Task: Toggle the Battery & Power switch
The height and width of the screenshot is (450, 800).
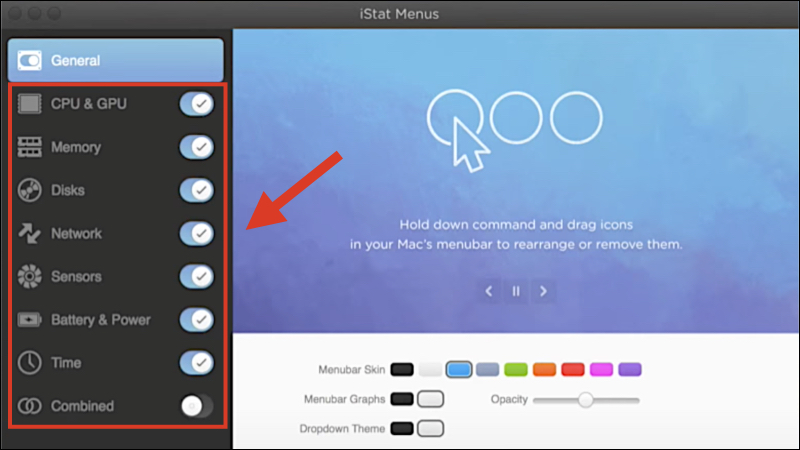Action: (x=196, y=320)
